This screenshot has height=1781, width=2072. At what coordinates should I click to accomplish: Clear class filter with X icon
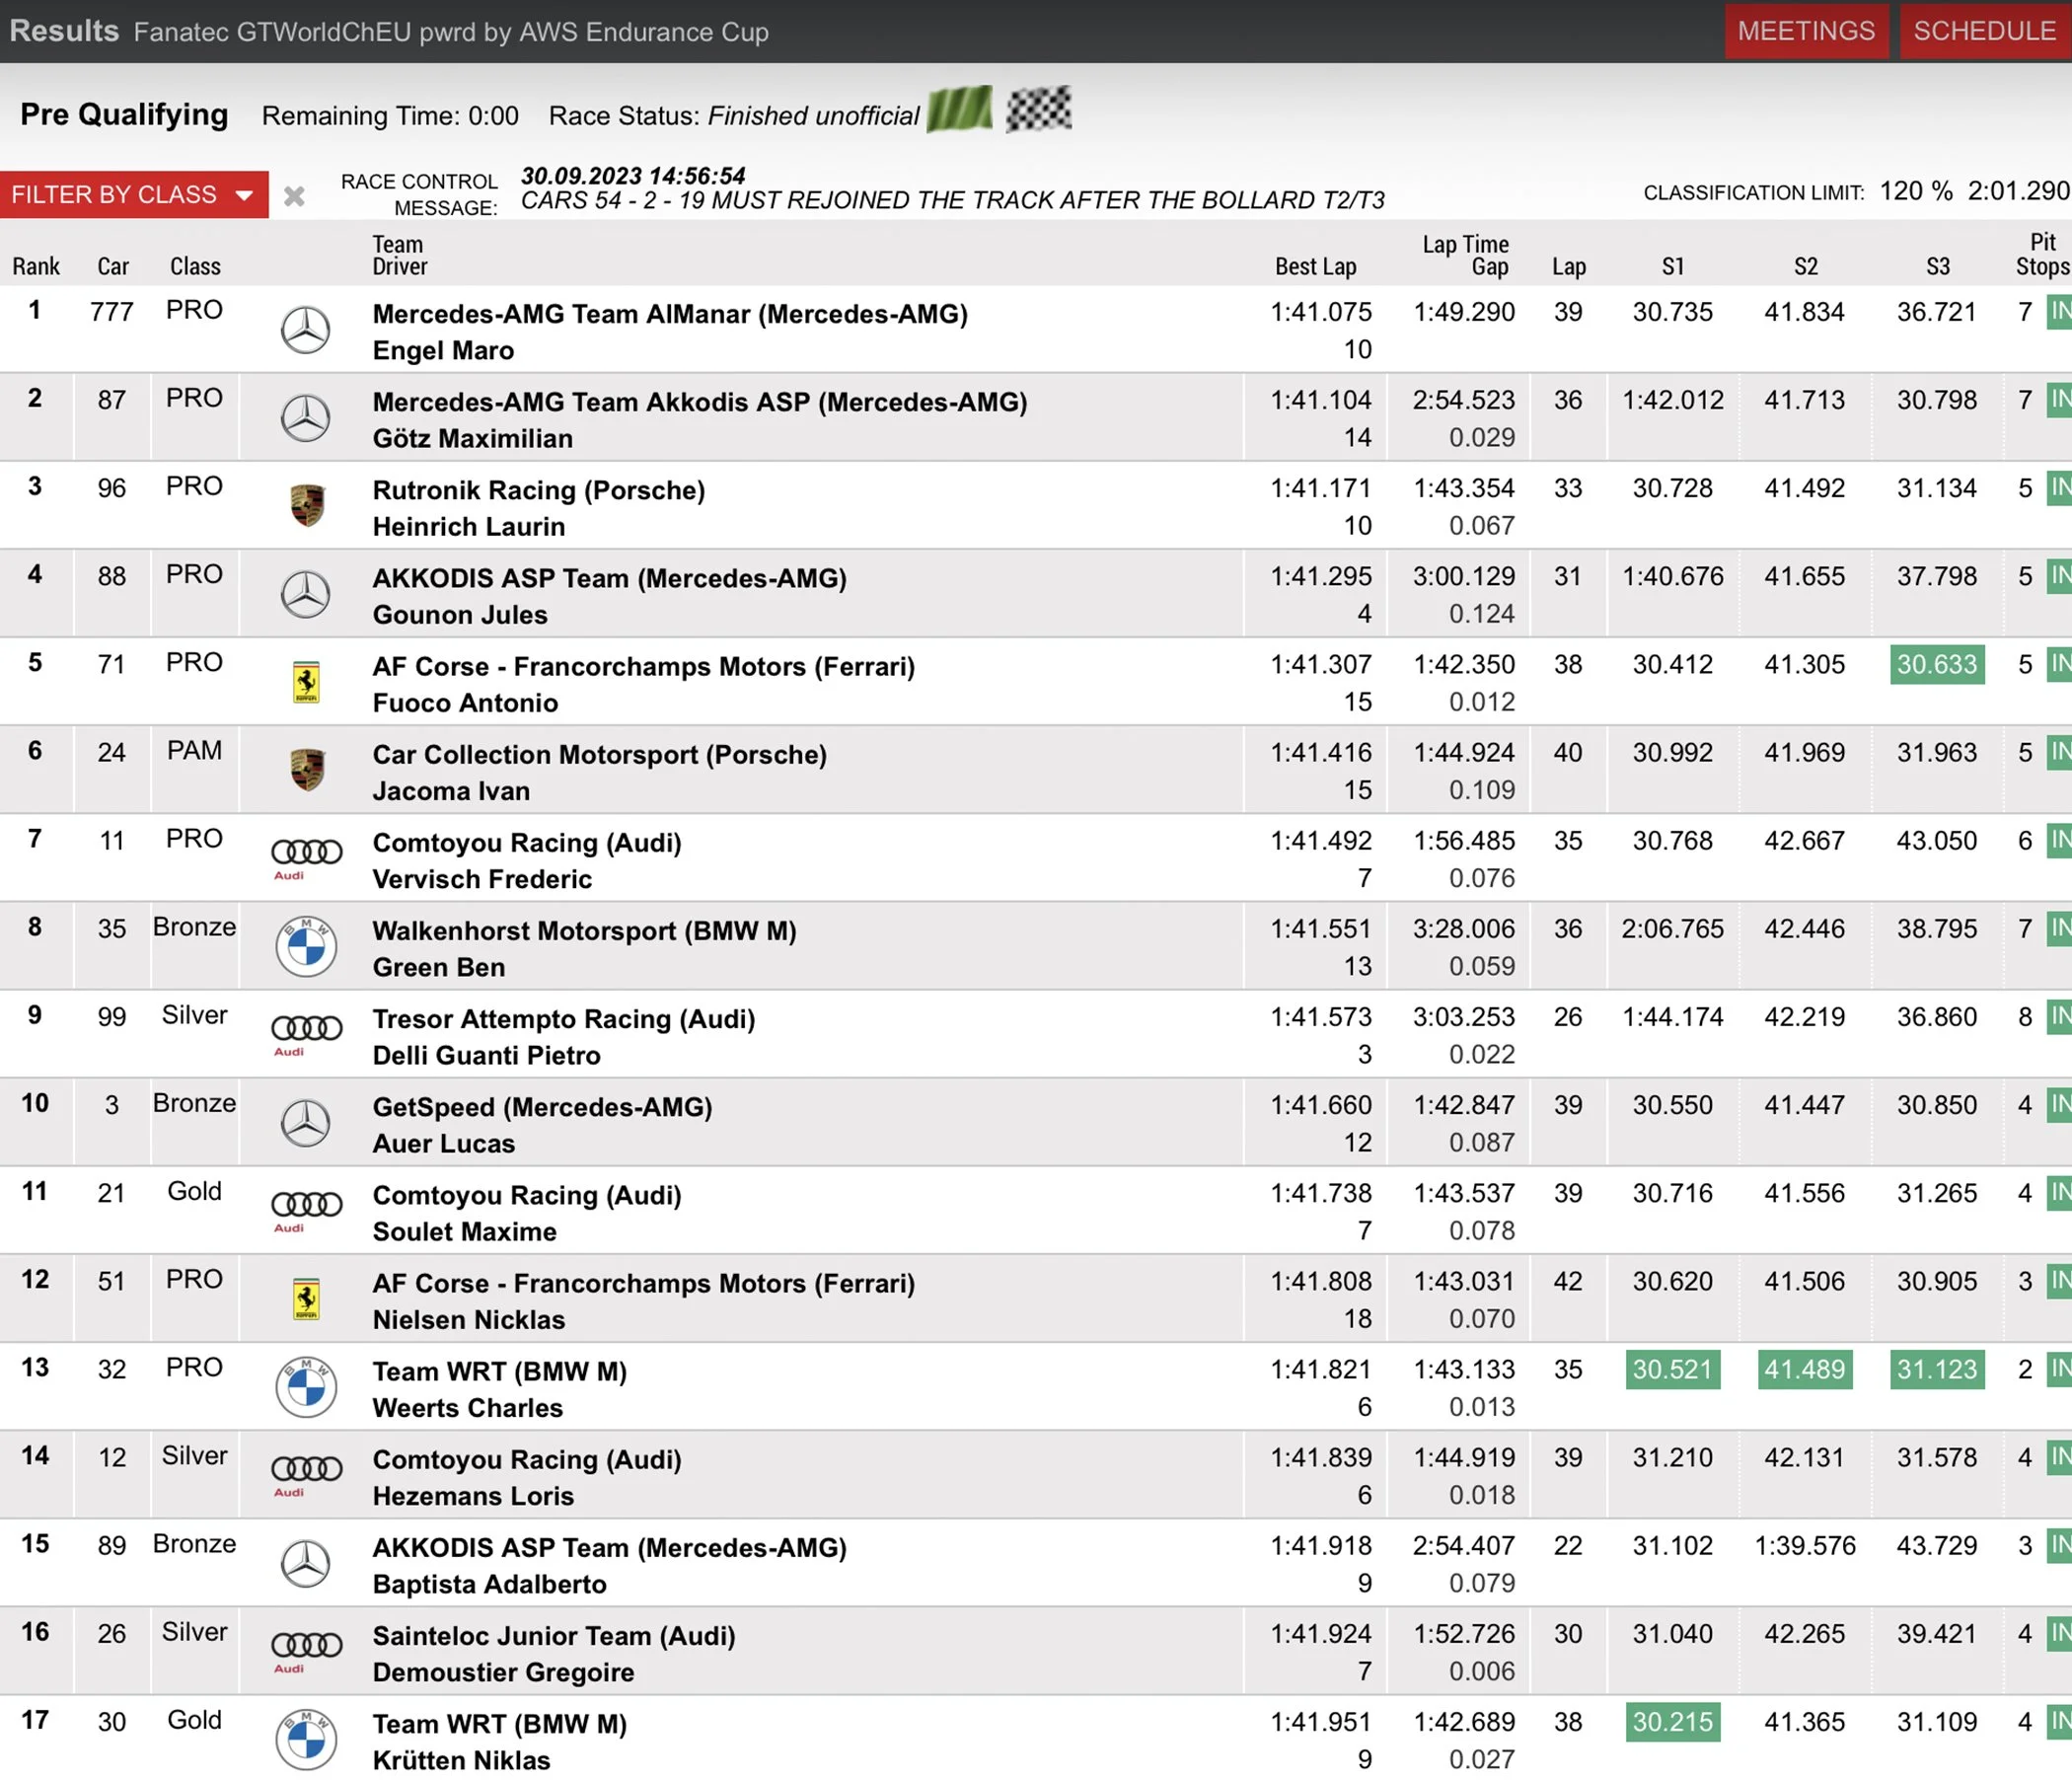[x=294, y=196]
